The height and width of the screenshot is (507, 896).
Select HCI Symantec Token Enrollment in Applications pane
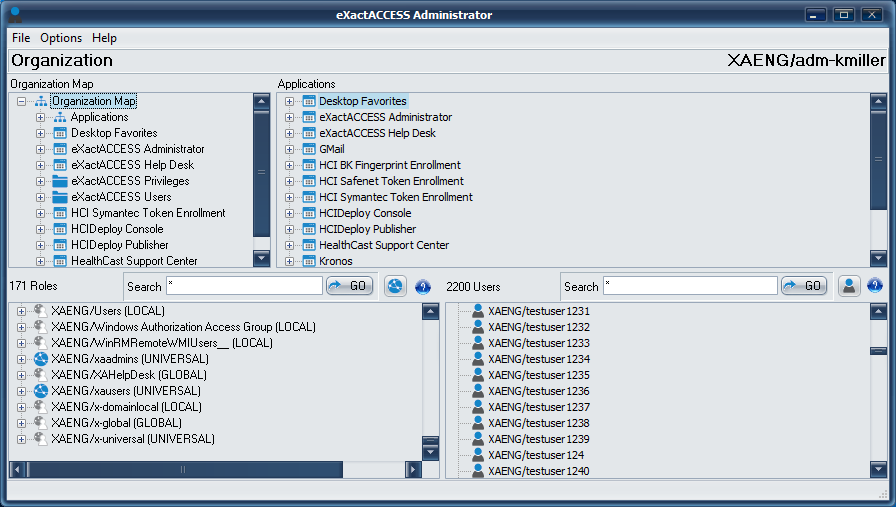pyautogui.click(x=396, y=197)
